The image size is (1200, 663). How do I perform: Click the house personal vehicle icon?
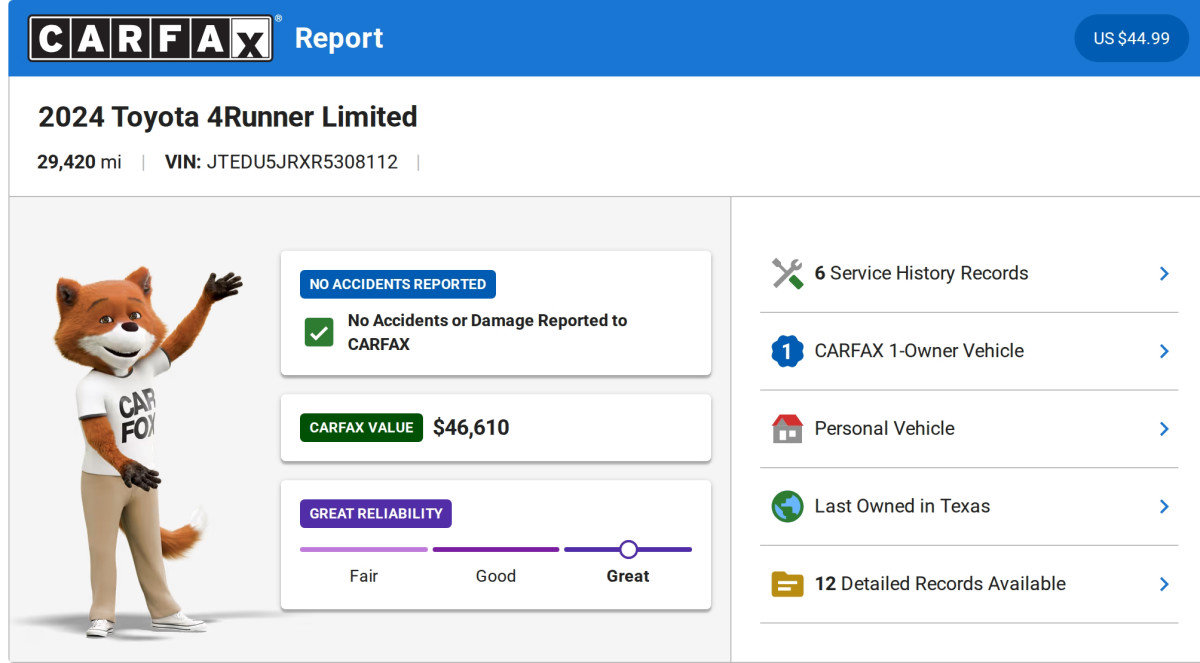click(787, 429)
